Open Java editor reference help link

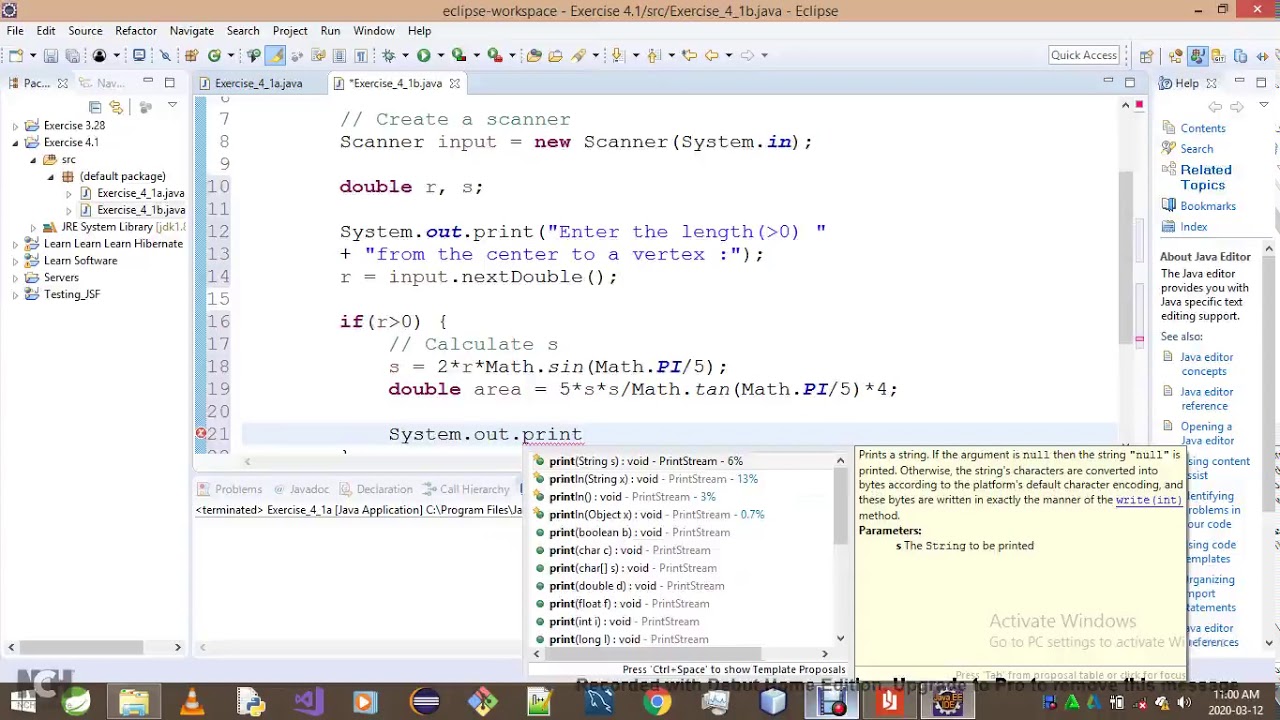pyautogui.click(x=1206, y=399)
